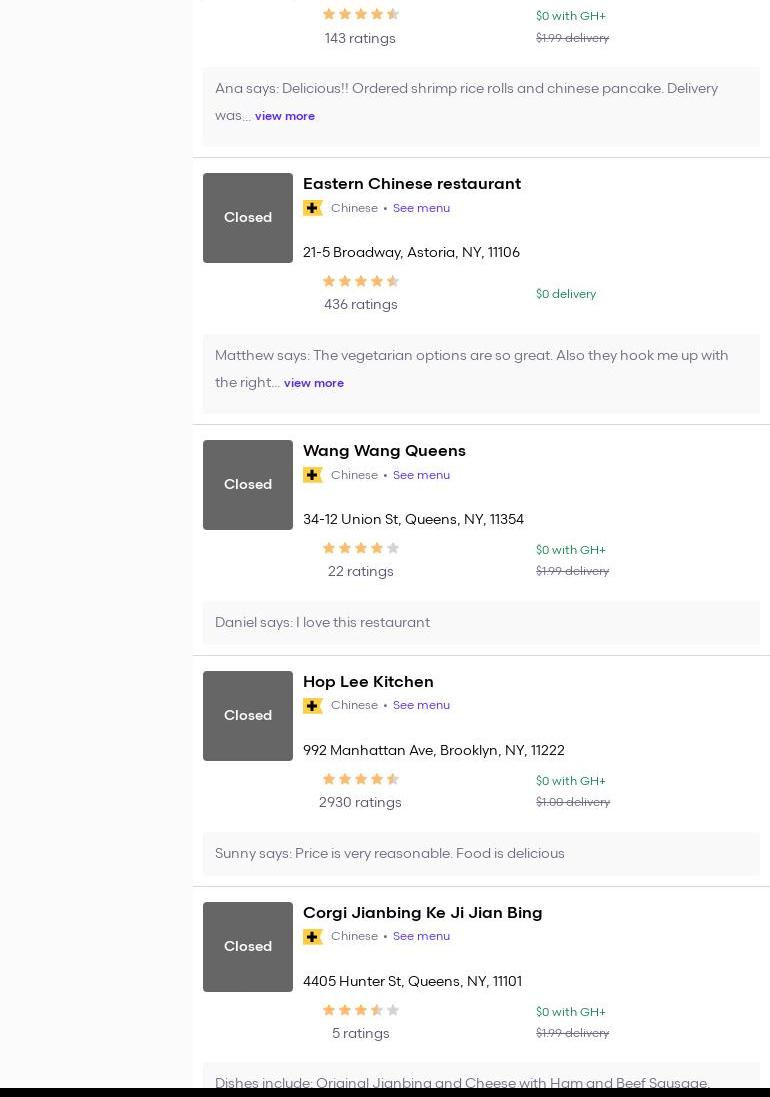
Task: Open See menu for Wang Wang Queens
Action: click(x=421, y=475)
